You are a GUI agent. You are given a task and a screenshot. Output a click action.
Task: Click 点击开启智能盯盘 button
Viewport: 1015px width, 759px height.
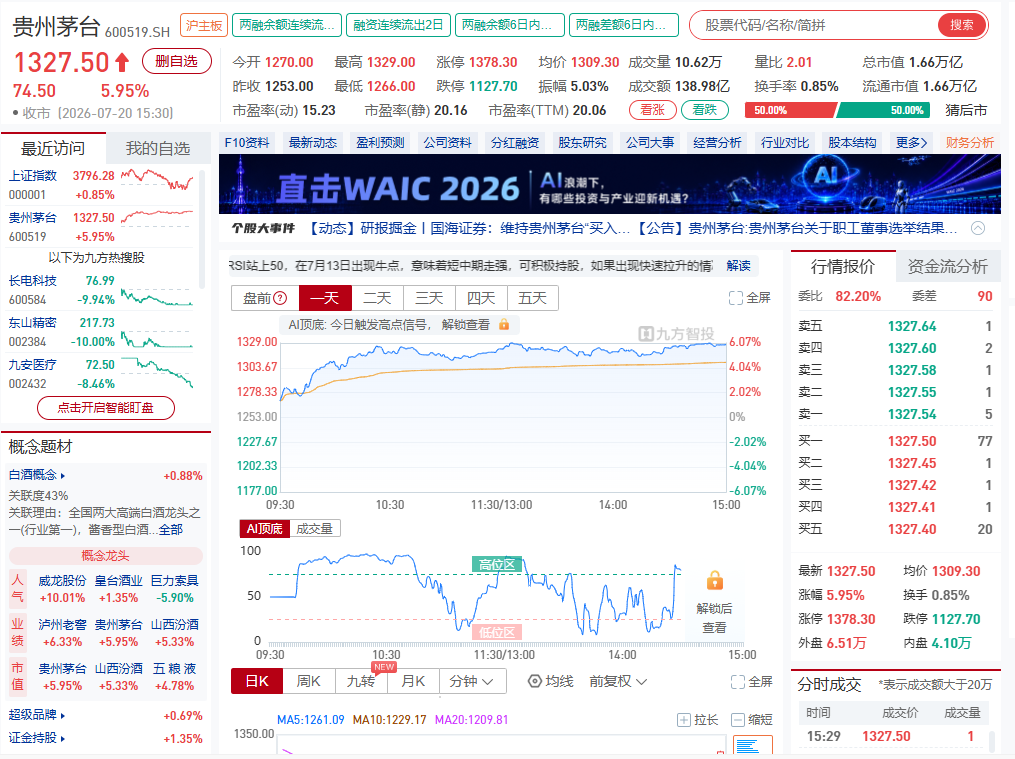pos(106,408)
